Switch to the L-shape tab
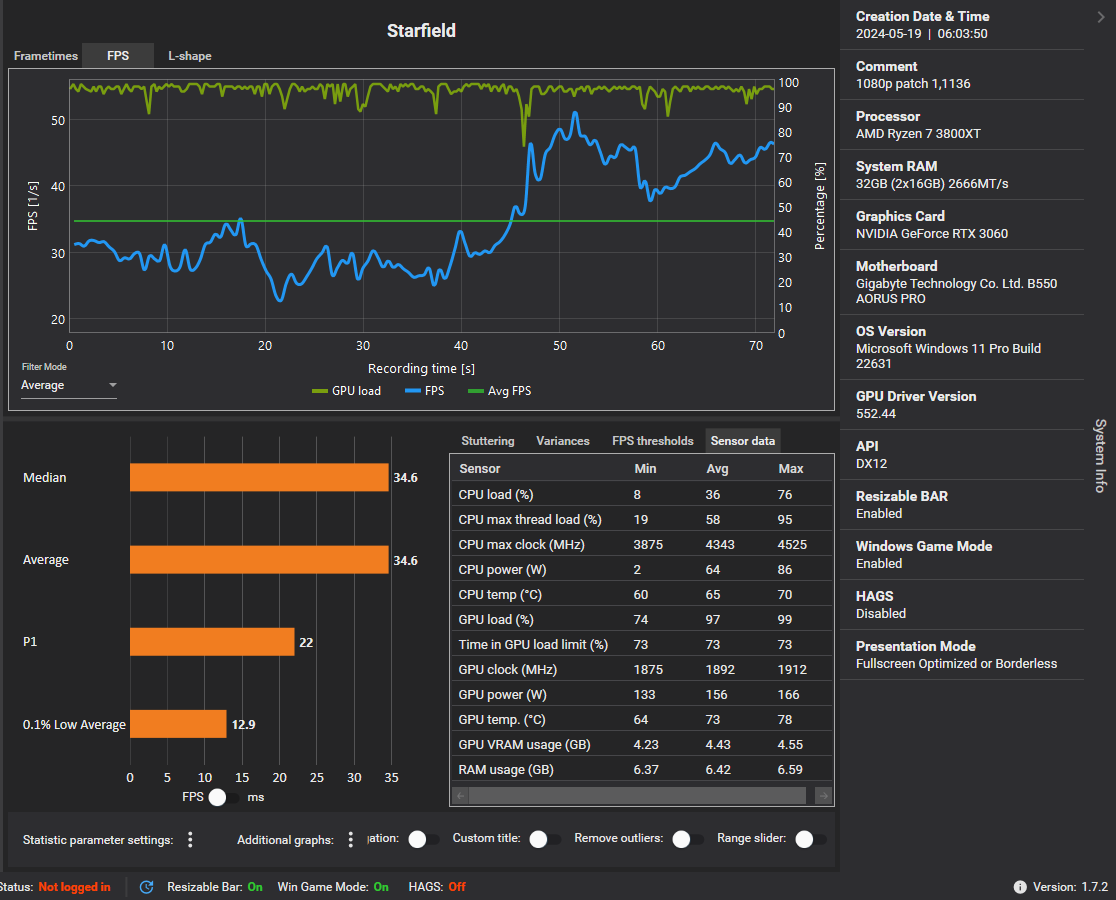The width and height of the screenshot is (1116, 900). pyautogui.click(x=190, y=55)
